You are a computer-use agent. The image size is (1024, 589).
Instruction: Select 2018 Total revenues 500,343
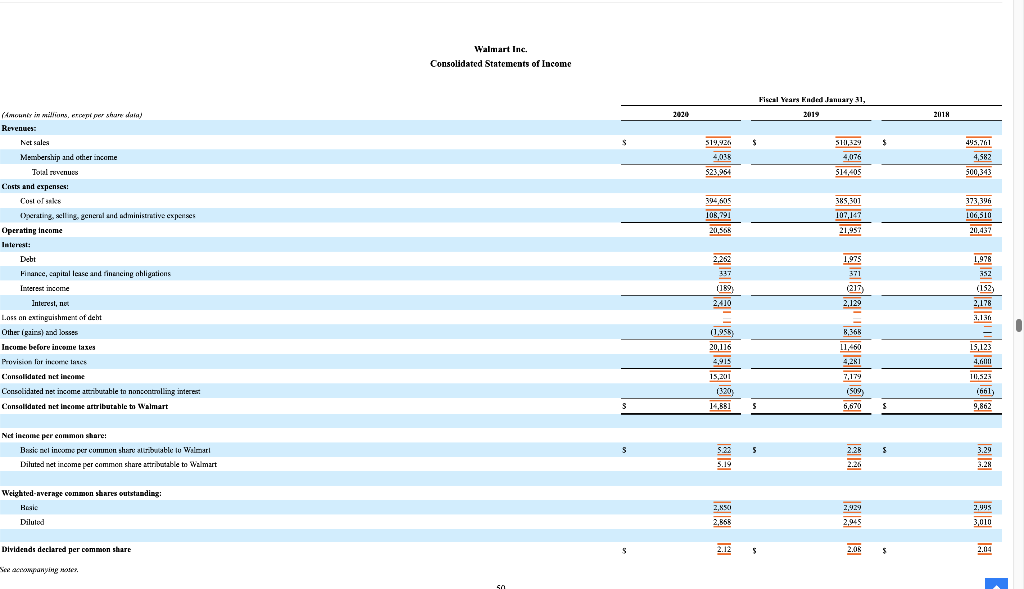coord(978,172)
